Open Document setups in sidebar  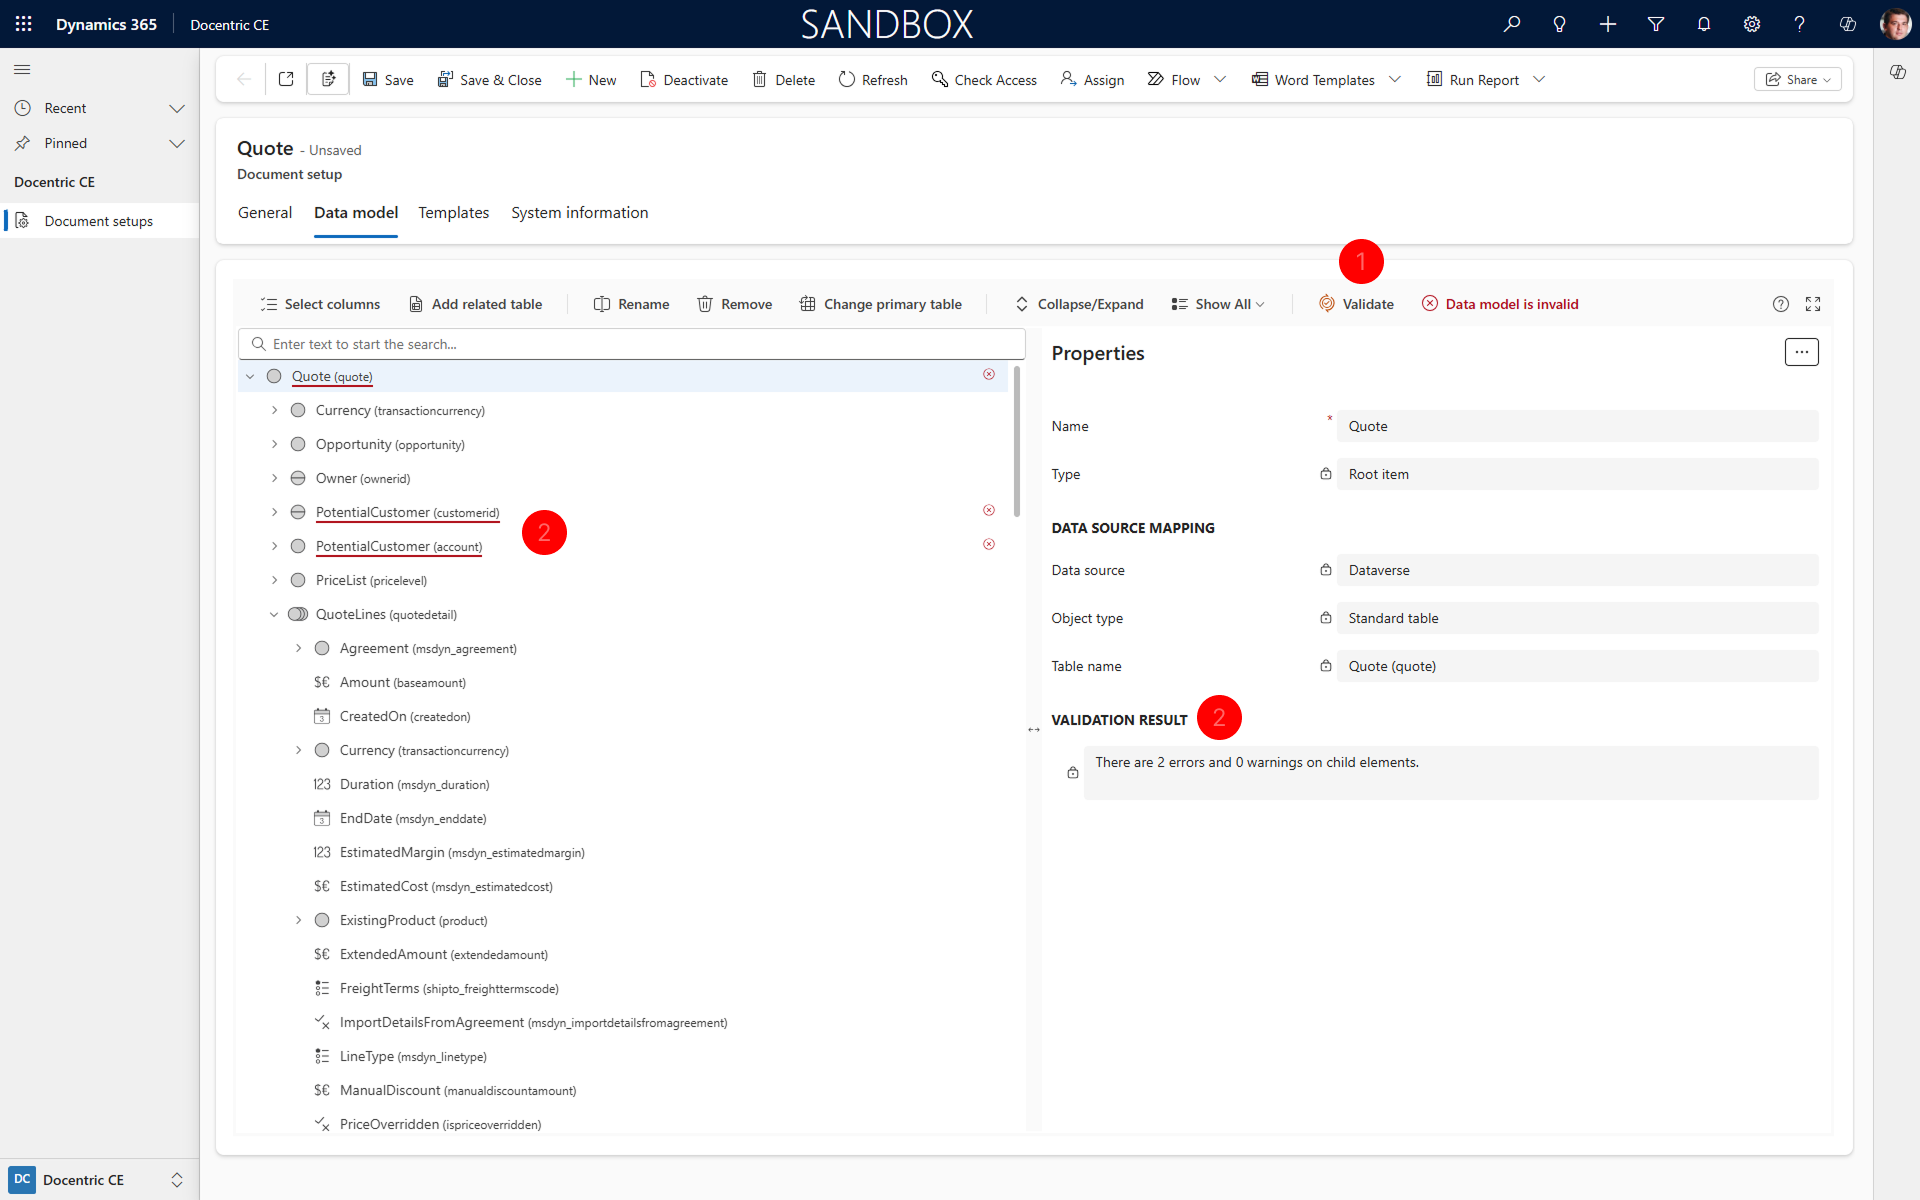pyautogui.click(x=99, y=221)
